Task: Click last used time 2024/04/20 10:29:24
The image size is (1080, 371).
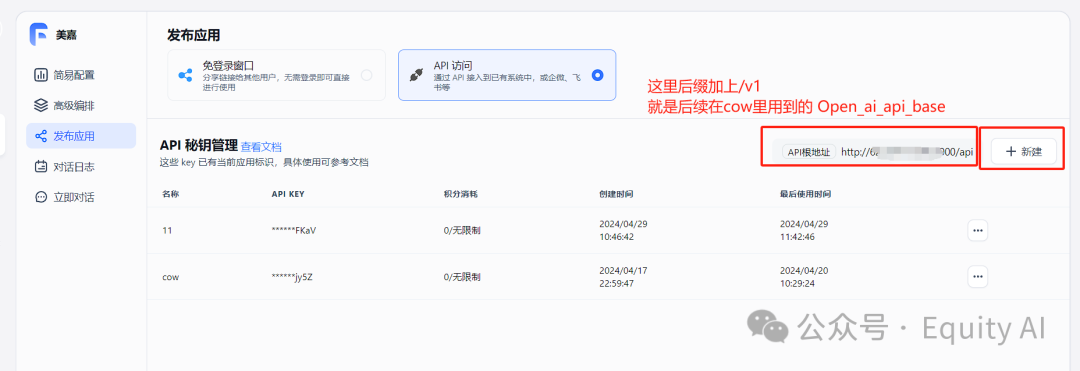Action: [x=804, y=277]
